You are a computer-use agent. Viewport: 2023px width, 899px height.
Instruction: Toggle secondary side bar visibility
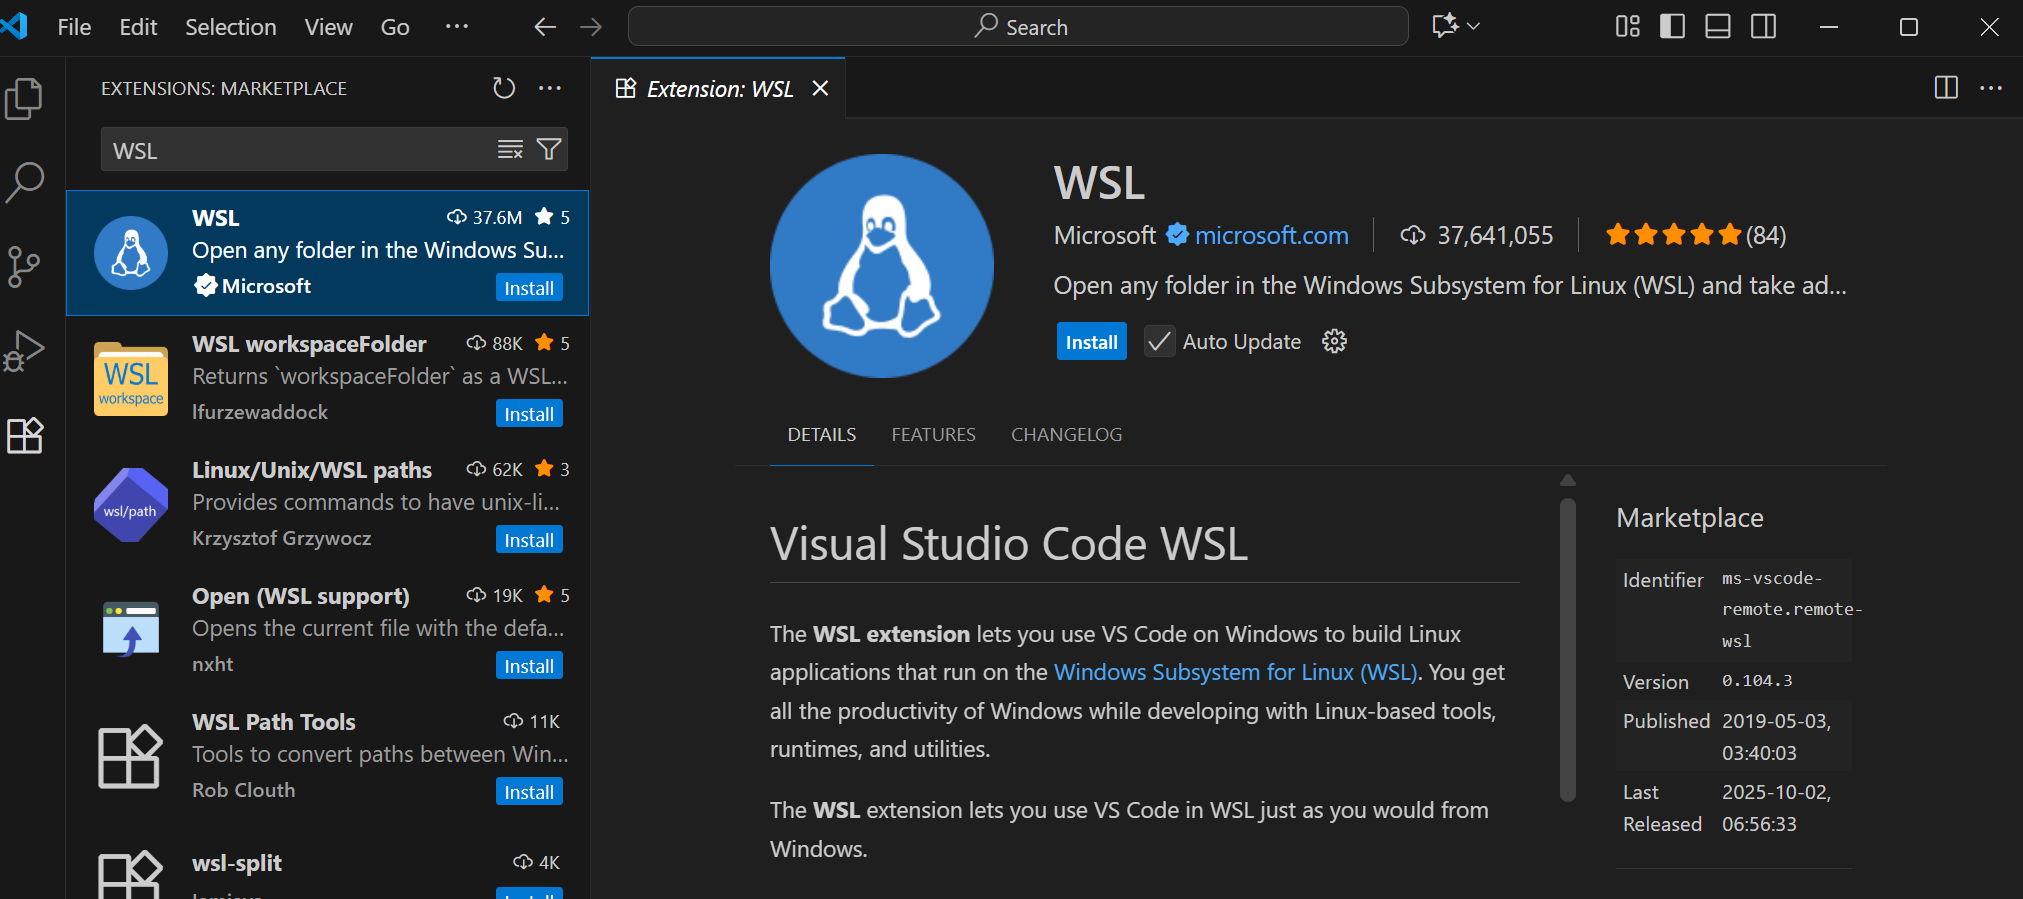coord(1764,27)
